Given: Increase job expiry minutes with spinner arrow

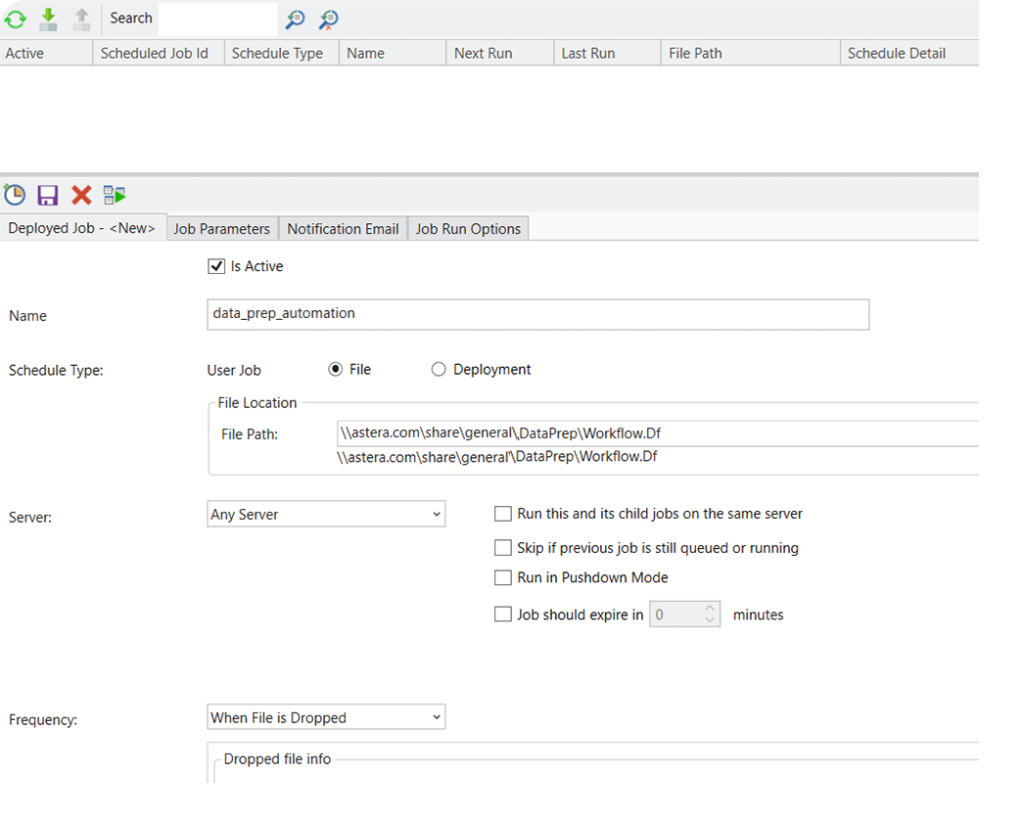Looking at the screenshot, I should pos(710,608).
